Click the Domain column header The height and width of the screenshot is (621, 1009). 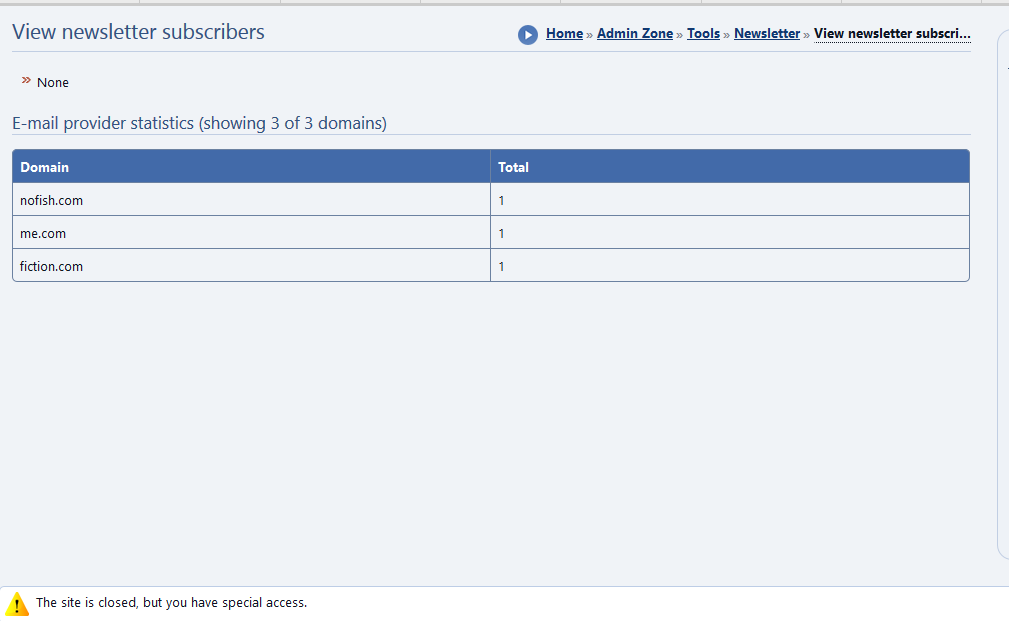(45, 167)
